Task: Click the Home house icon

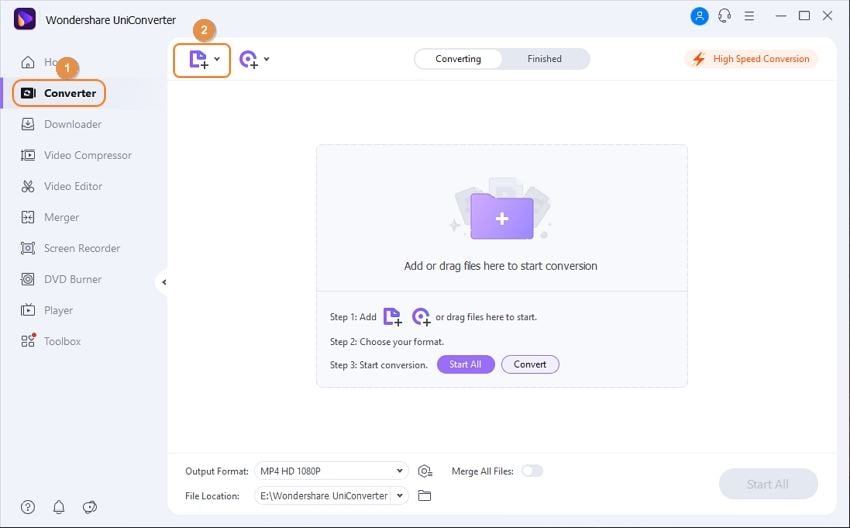Action: pos(28,62)
